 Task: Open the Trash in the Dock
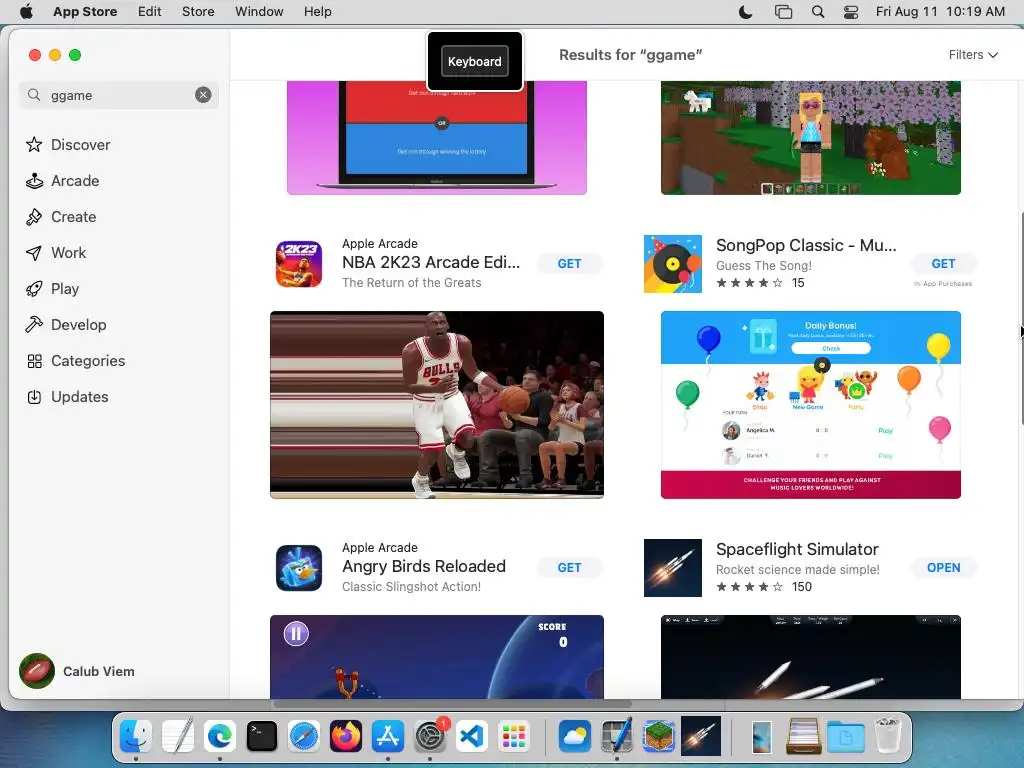tap(888, 735)
